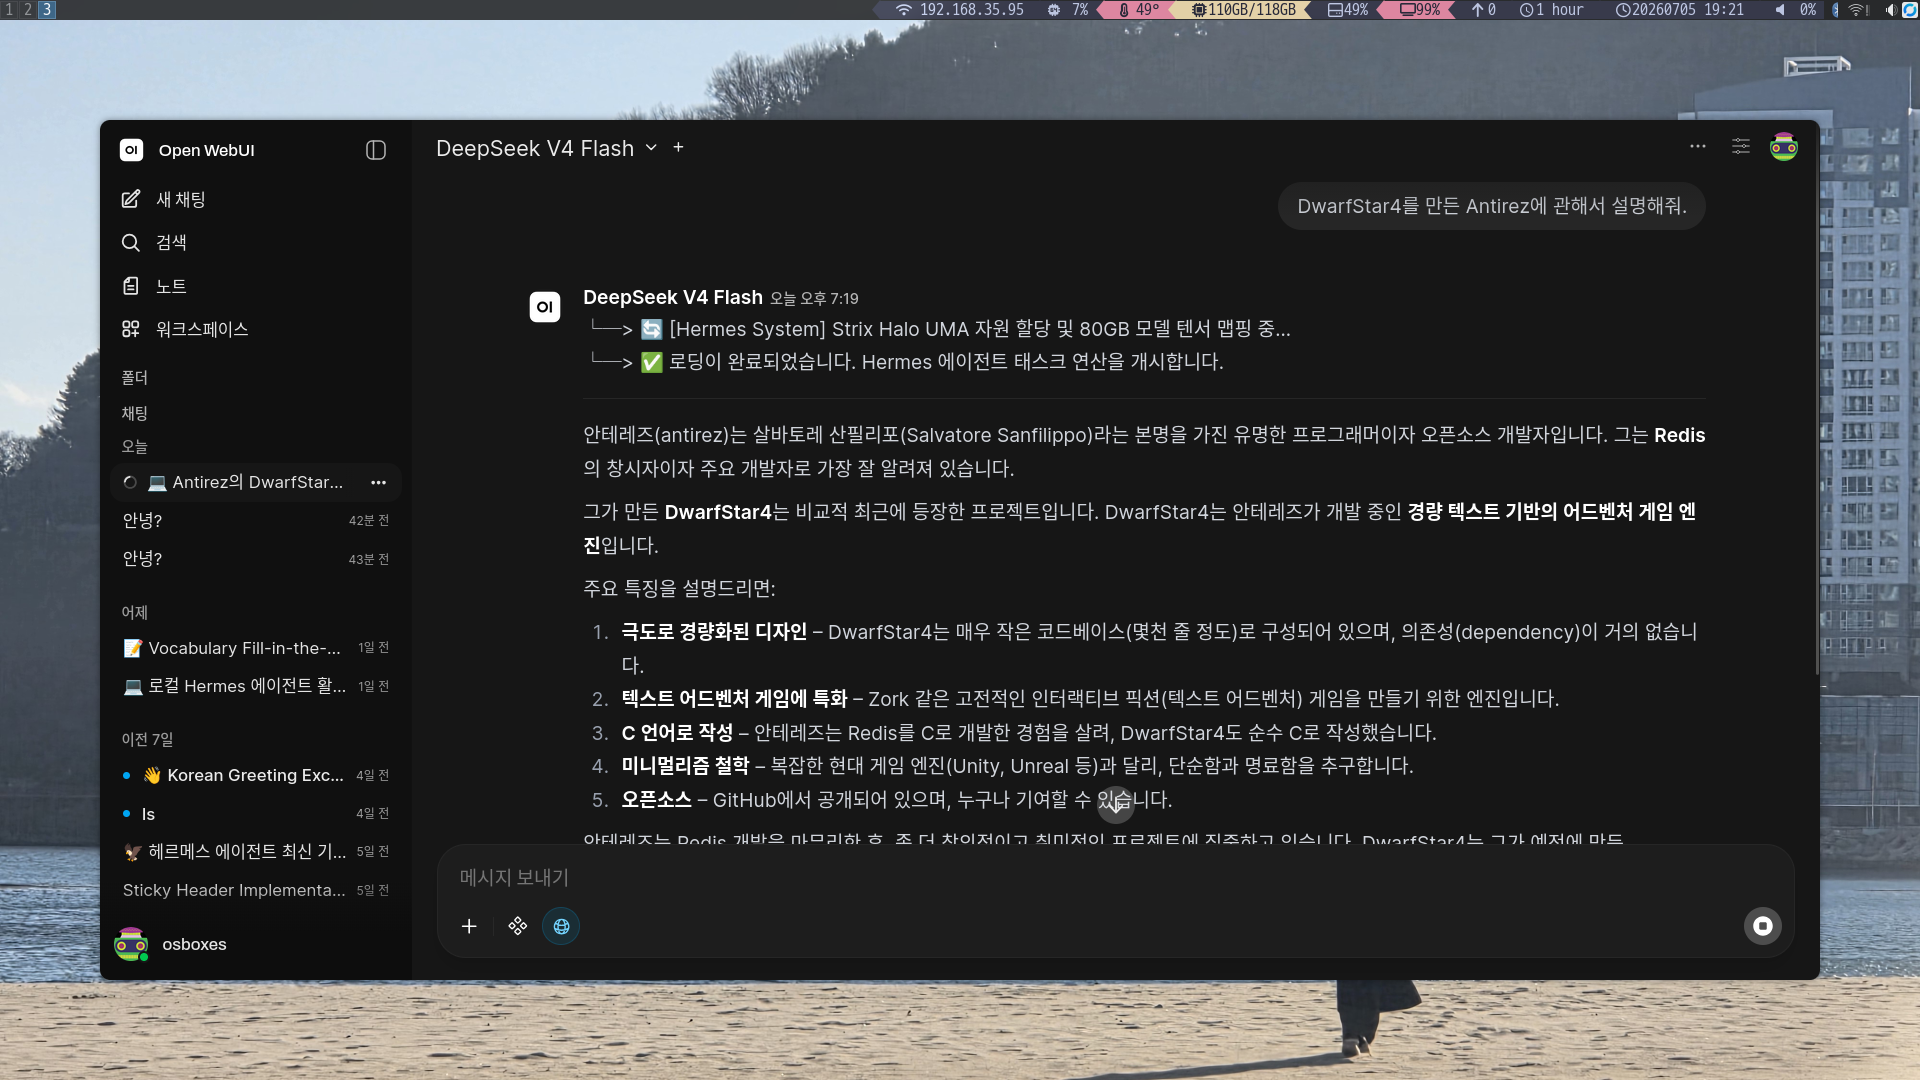This screenshot has height=1080, width=1920.
Task: Open the chat titled Is
Action: [256, 814]
